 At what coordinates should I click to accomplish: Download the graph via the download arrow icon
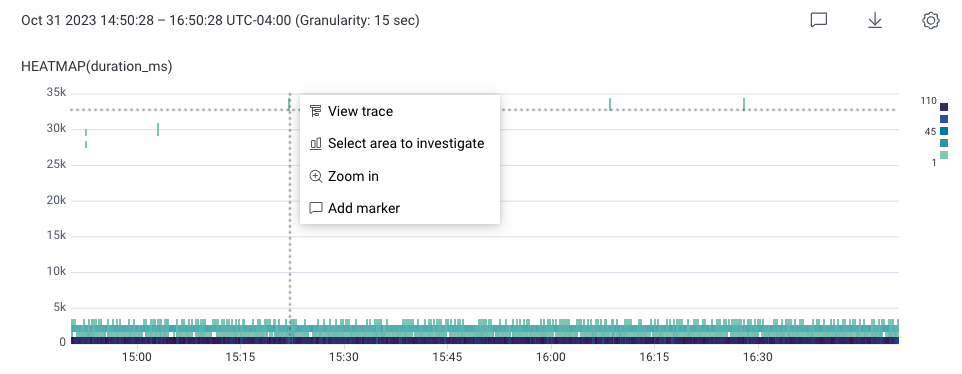875,20
